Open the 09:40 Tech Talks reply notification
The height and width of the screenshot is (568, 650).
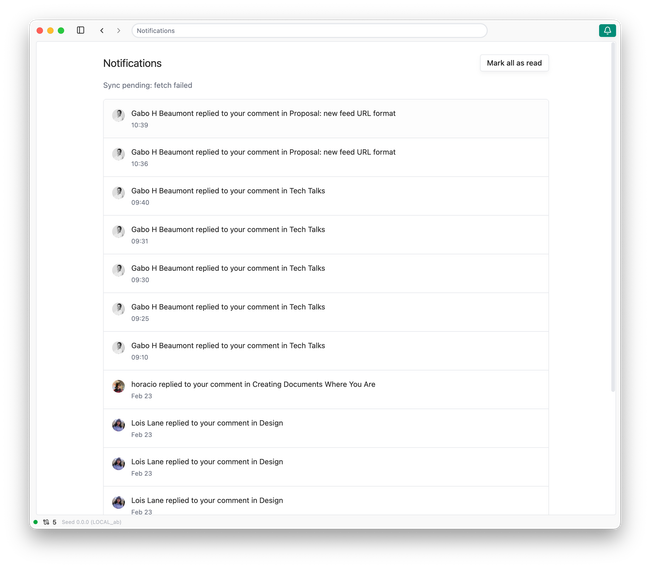click(228, 191)
